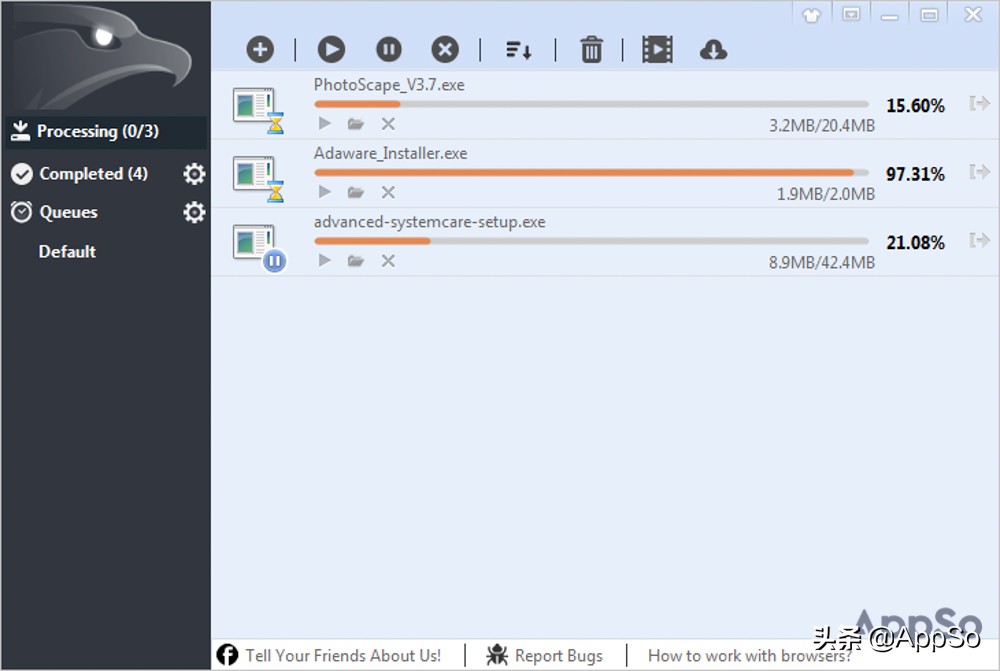This screenshot has width=1000, height=671.
Task: Click export arrow beside 97.31% row
Action: (980, 172)
